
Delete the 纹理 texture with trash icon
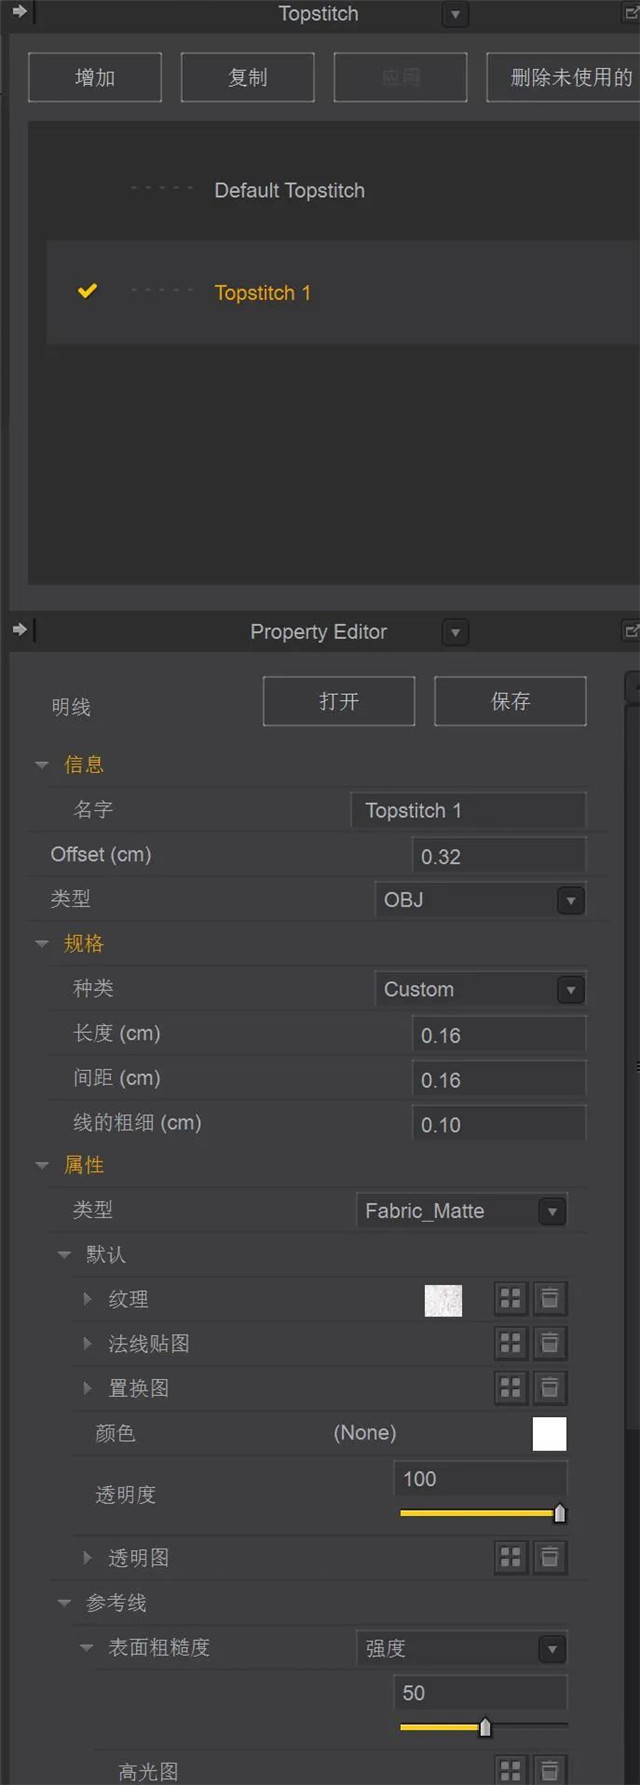(549, 1299)
